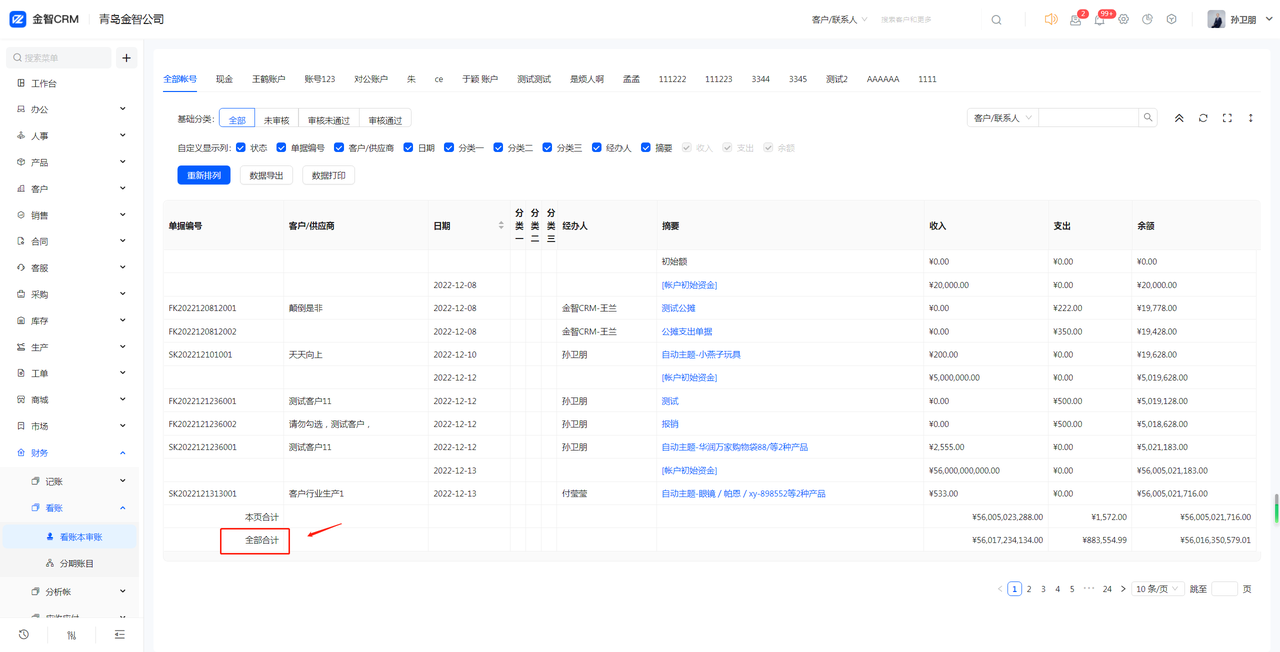Switch to the 现金 account tab

[224, 79]
